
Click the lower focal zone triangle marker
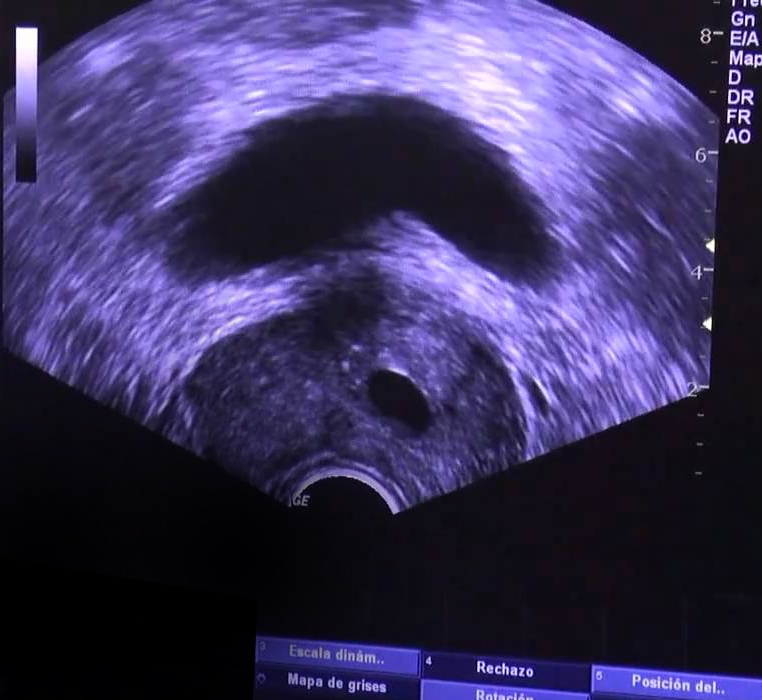(711, 325)
